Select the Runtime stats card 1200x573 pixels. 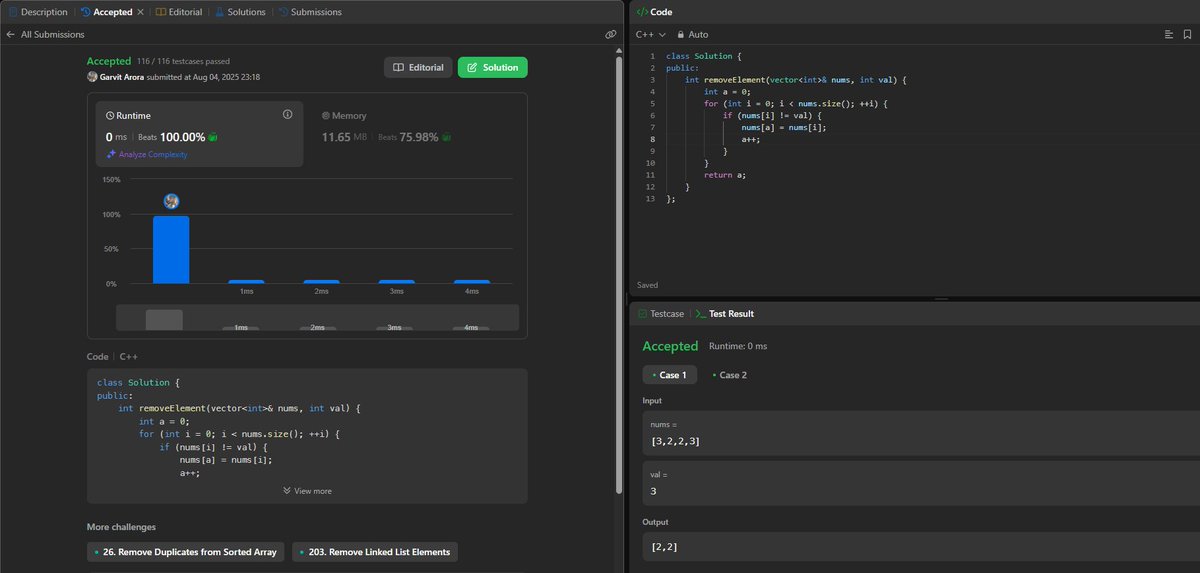coord(199,133)
